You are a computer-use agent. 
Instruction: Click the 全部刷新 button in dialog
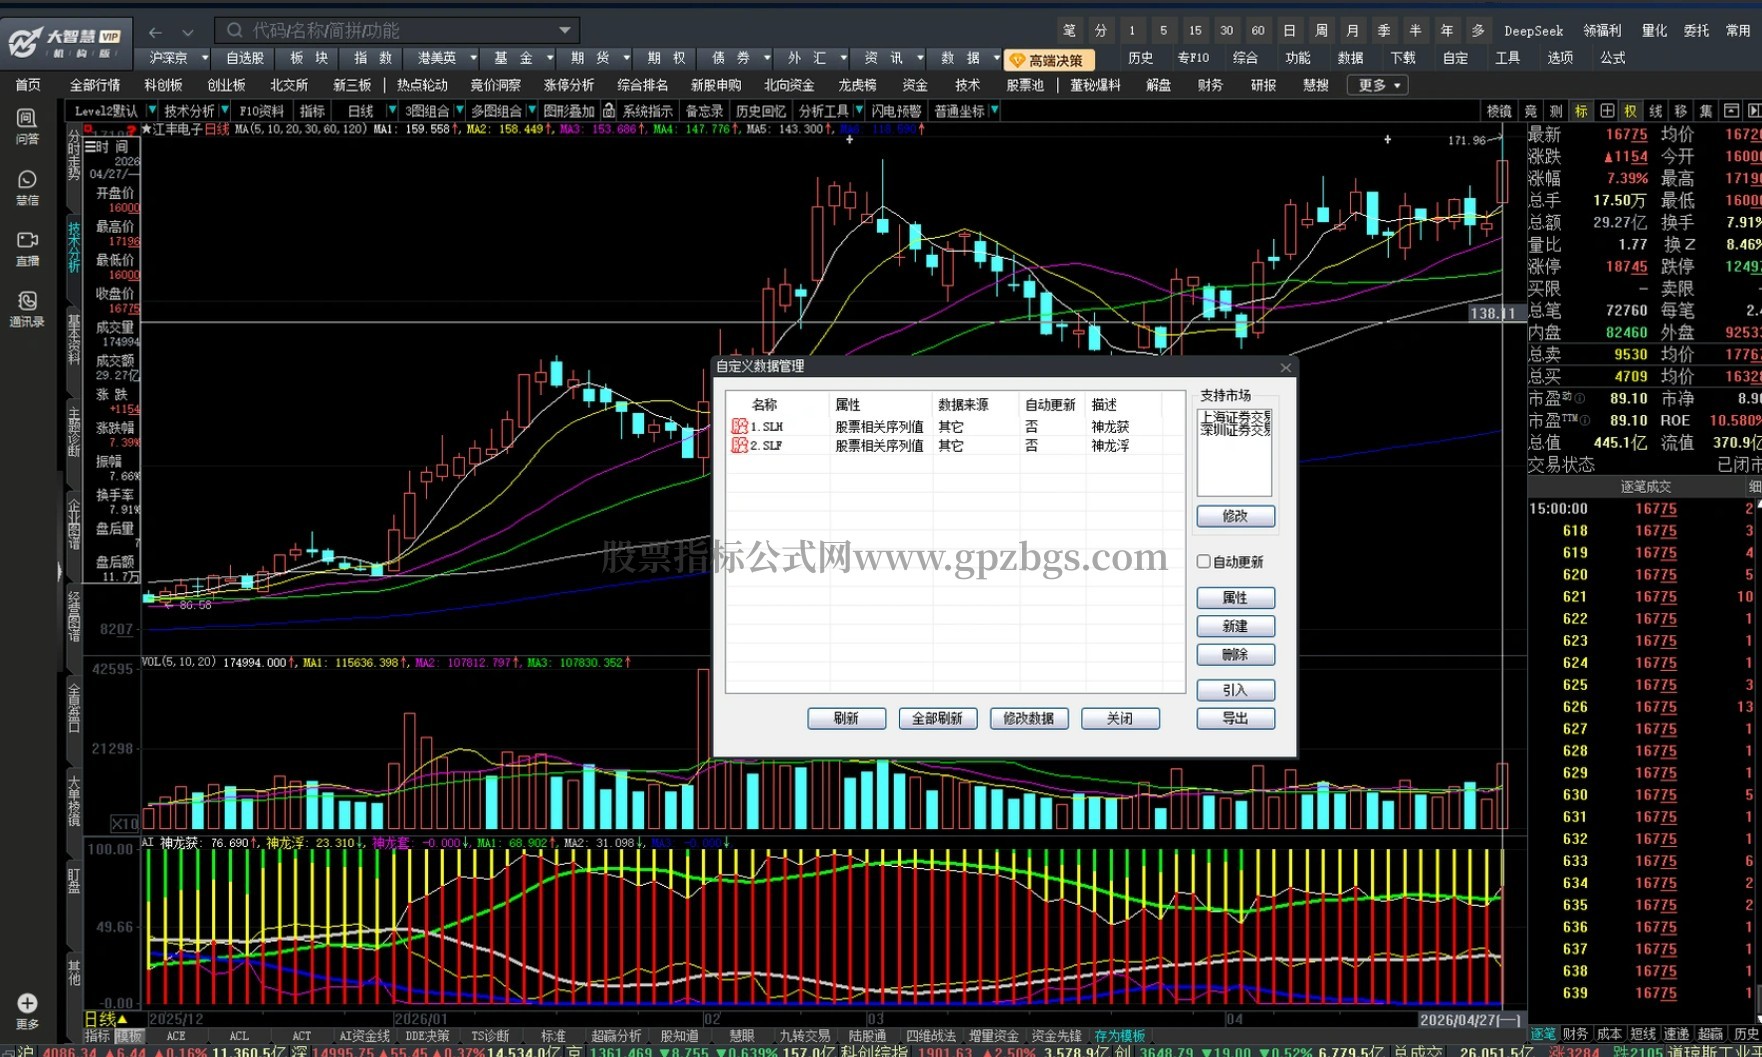pos(937,718)
